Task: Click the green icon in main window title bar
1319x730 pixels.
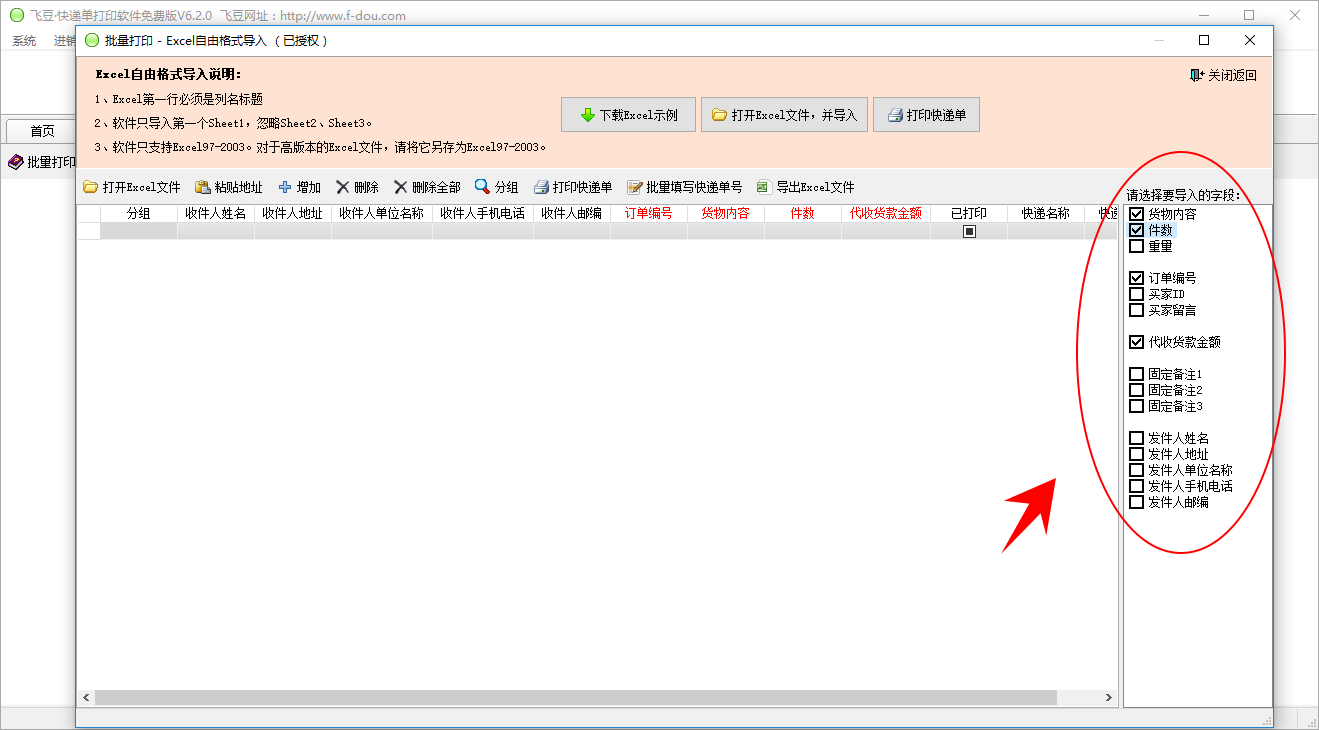Action: 16,15
